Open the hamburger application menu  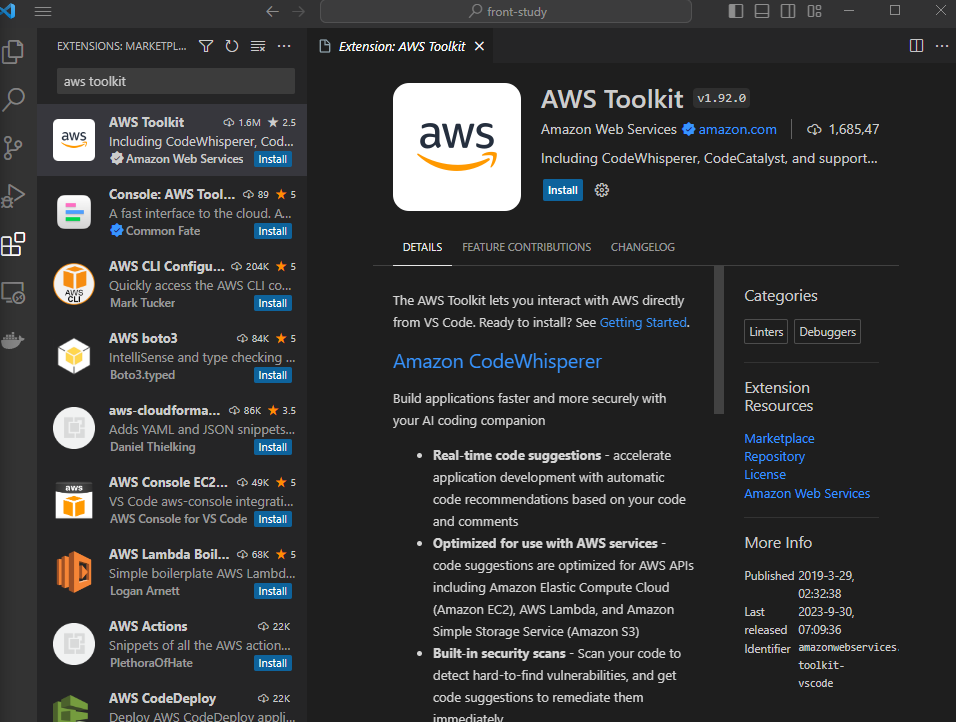pos(43,12)
